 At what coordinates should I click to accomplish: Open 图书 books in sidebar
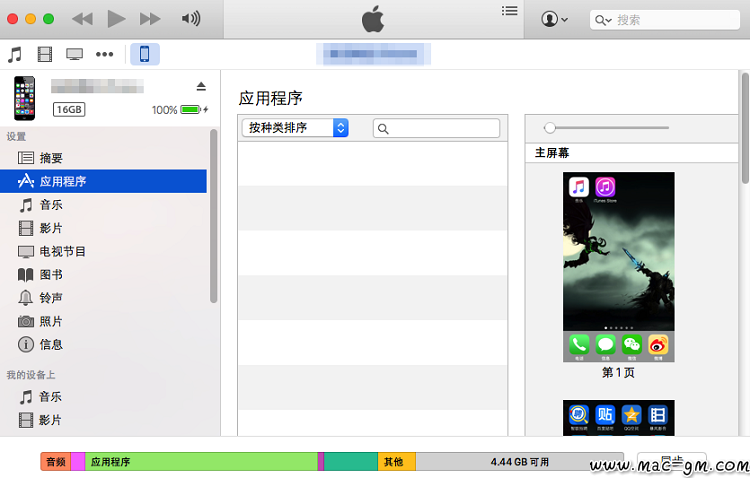(x=103, y=275)
